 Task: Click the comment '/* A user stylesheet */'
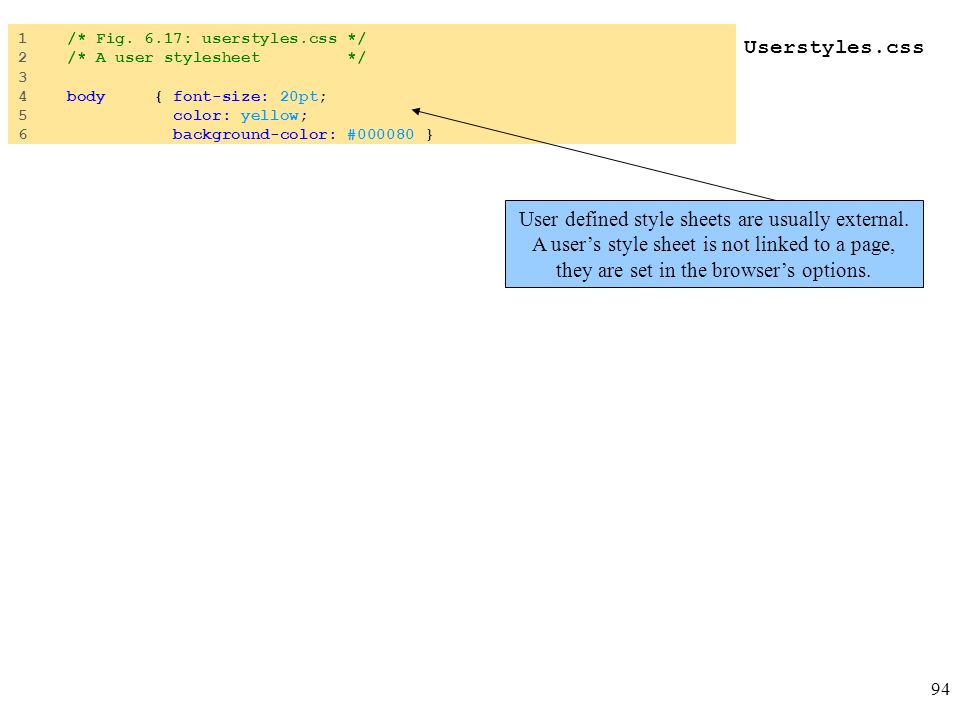pyautogui.click(x=216, y=58)
